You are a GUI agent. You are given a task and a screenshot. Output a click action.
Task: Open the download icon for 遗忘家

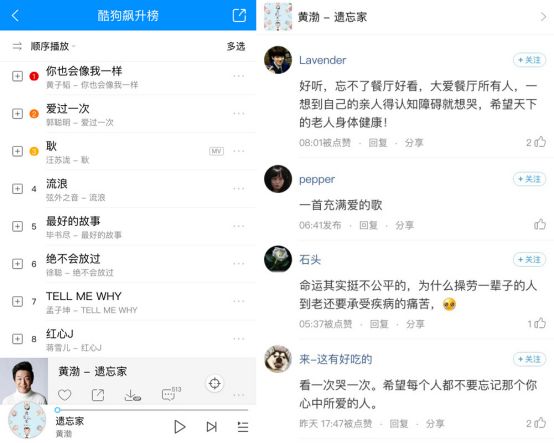(132, 395)
